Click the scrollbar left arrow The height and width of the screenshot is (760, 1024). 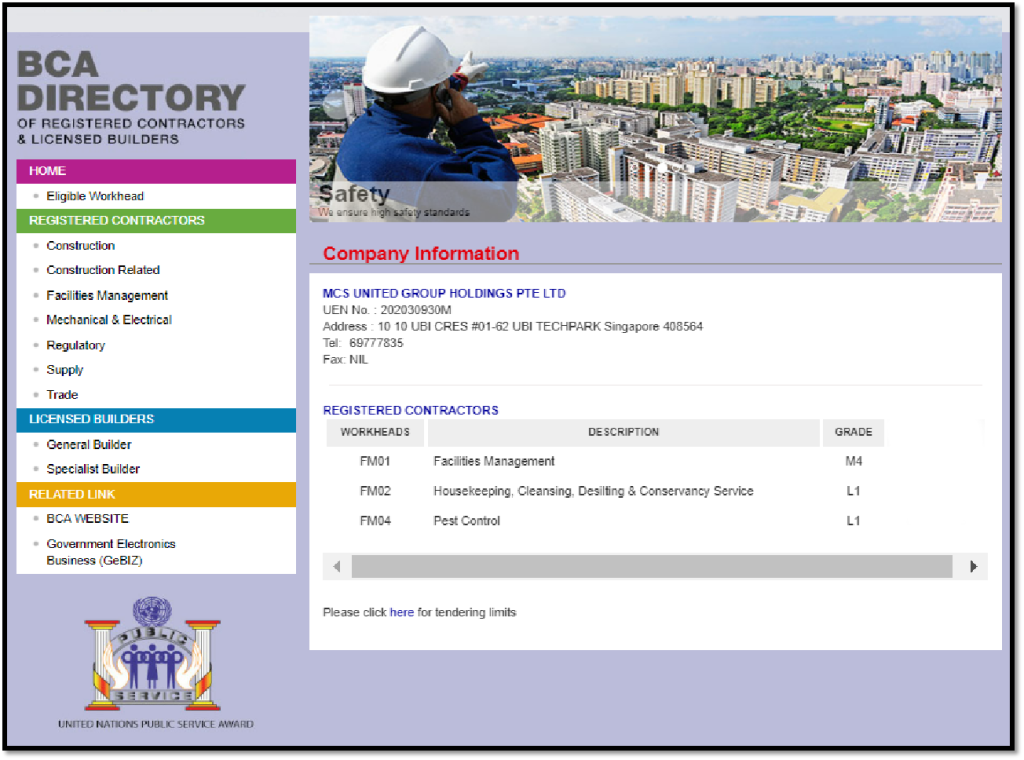pos(337,567)
